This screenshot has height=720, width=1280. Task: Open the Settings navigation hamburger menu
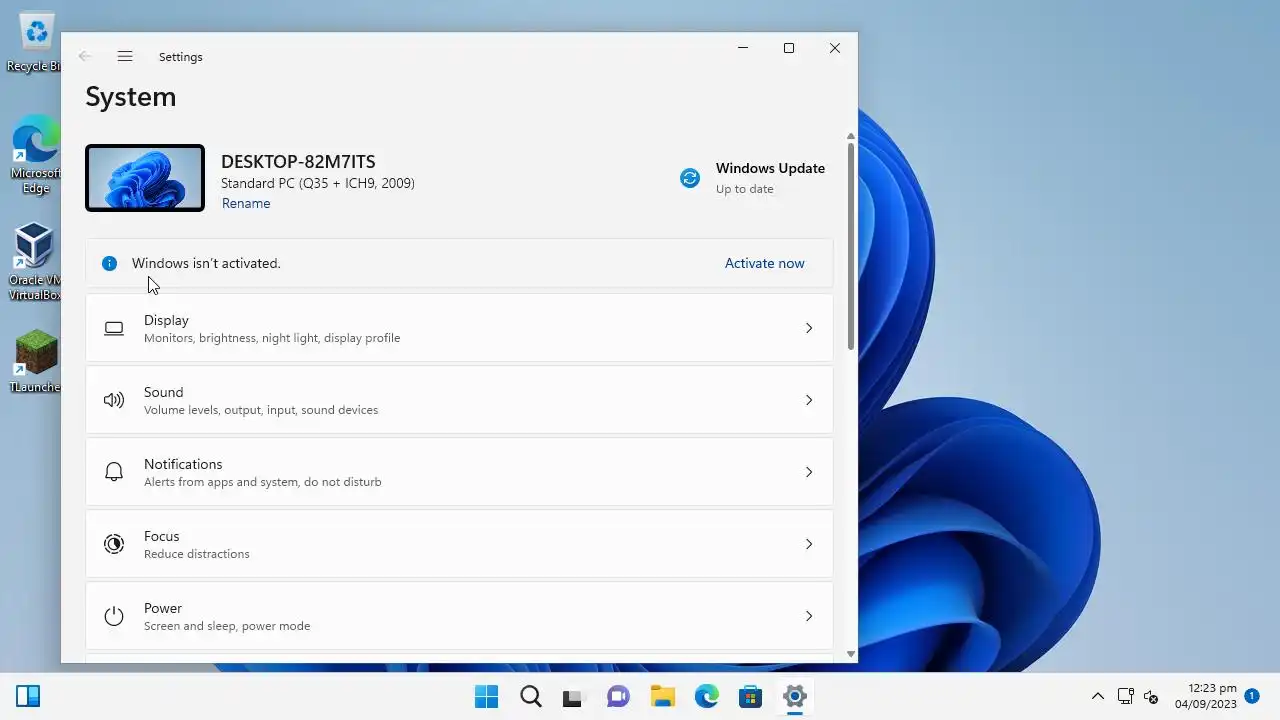[125, 57]
